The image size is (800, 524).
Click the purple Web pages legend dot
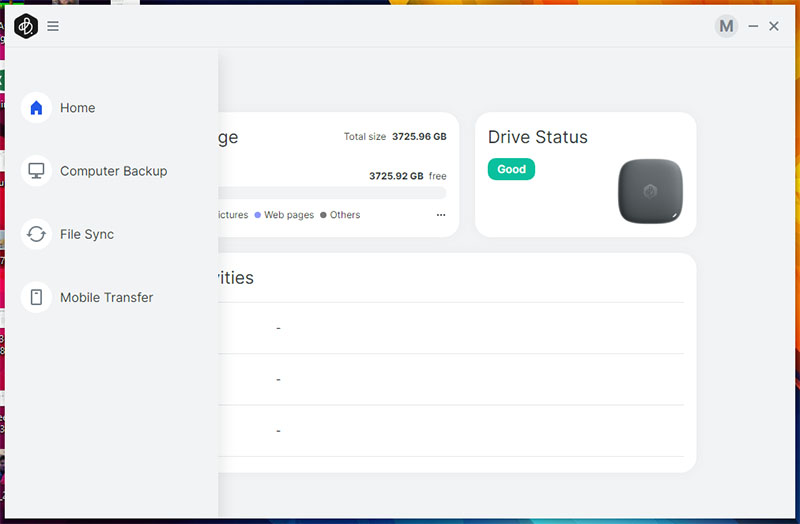[x=257, y=215]
